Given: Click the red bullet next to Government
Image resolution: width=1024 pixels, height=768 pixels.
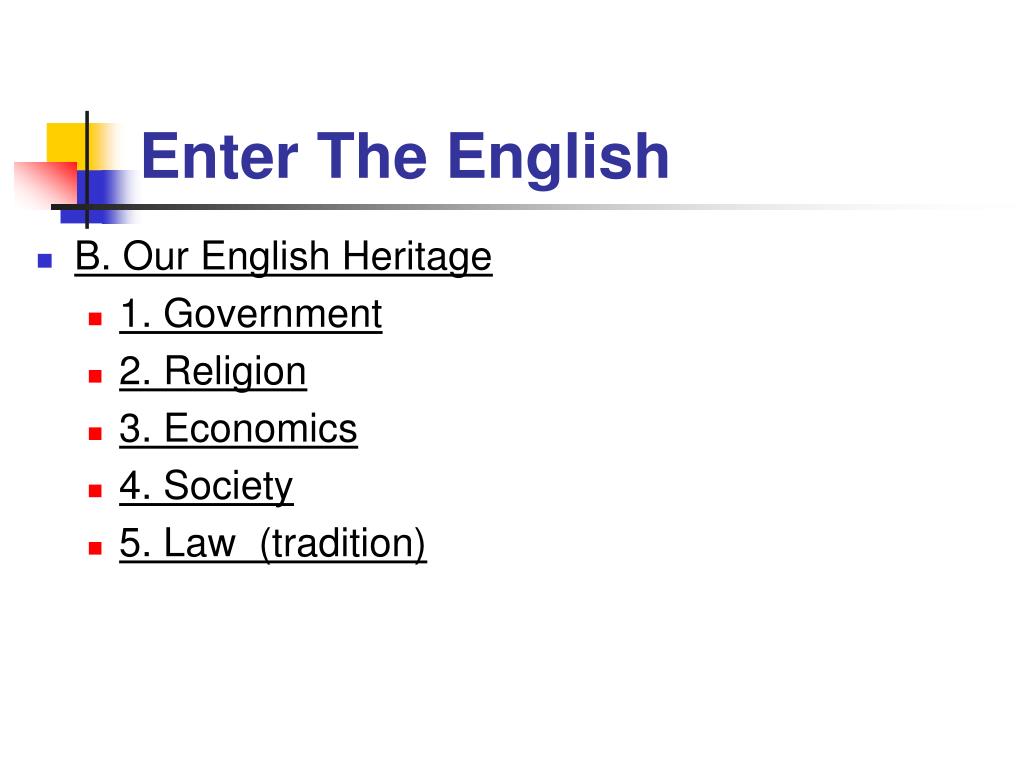Looking at the screenshot, I should point(95,319).
